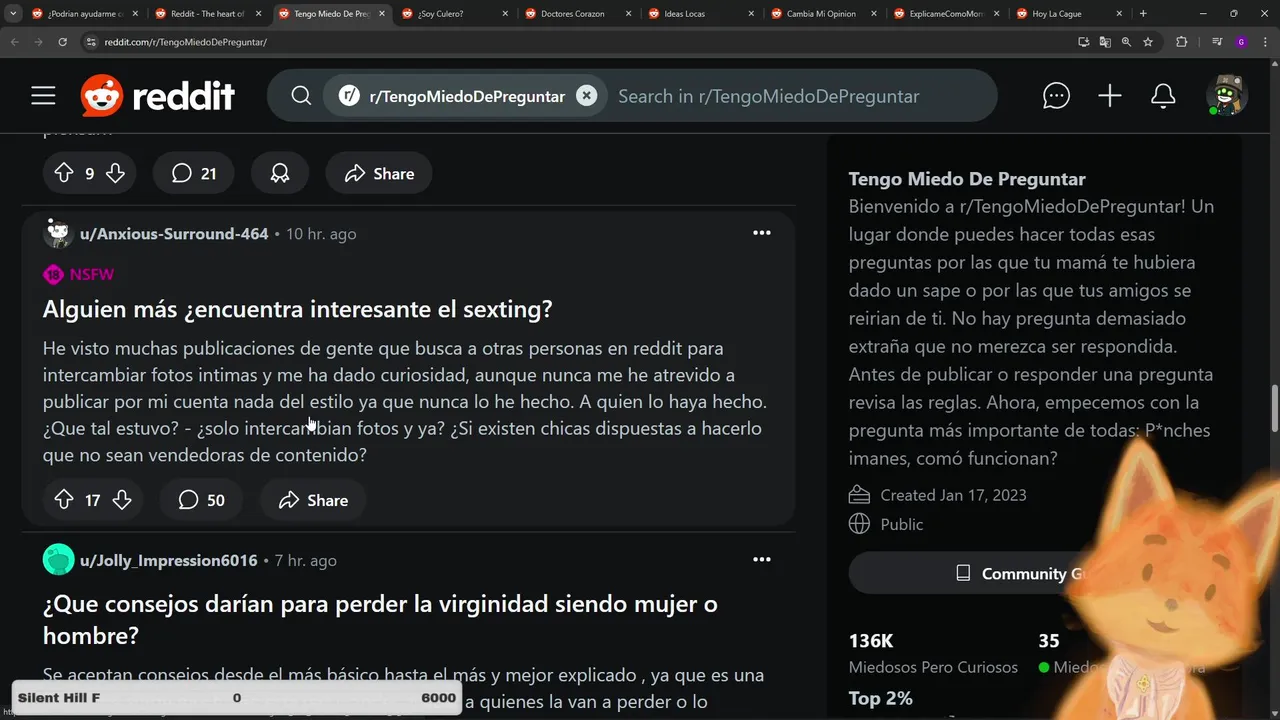Screen dimensions: 1280x720
Task: Open the 'Tengo Miedo De Preguntar' sidebar title
Action: pyautogui.click(x=967, y=179)
